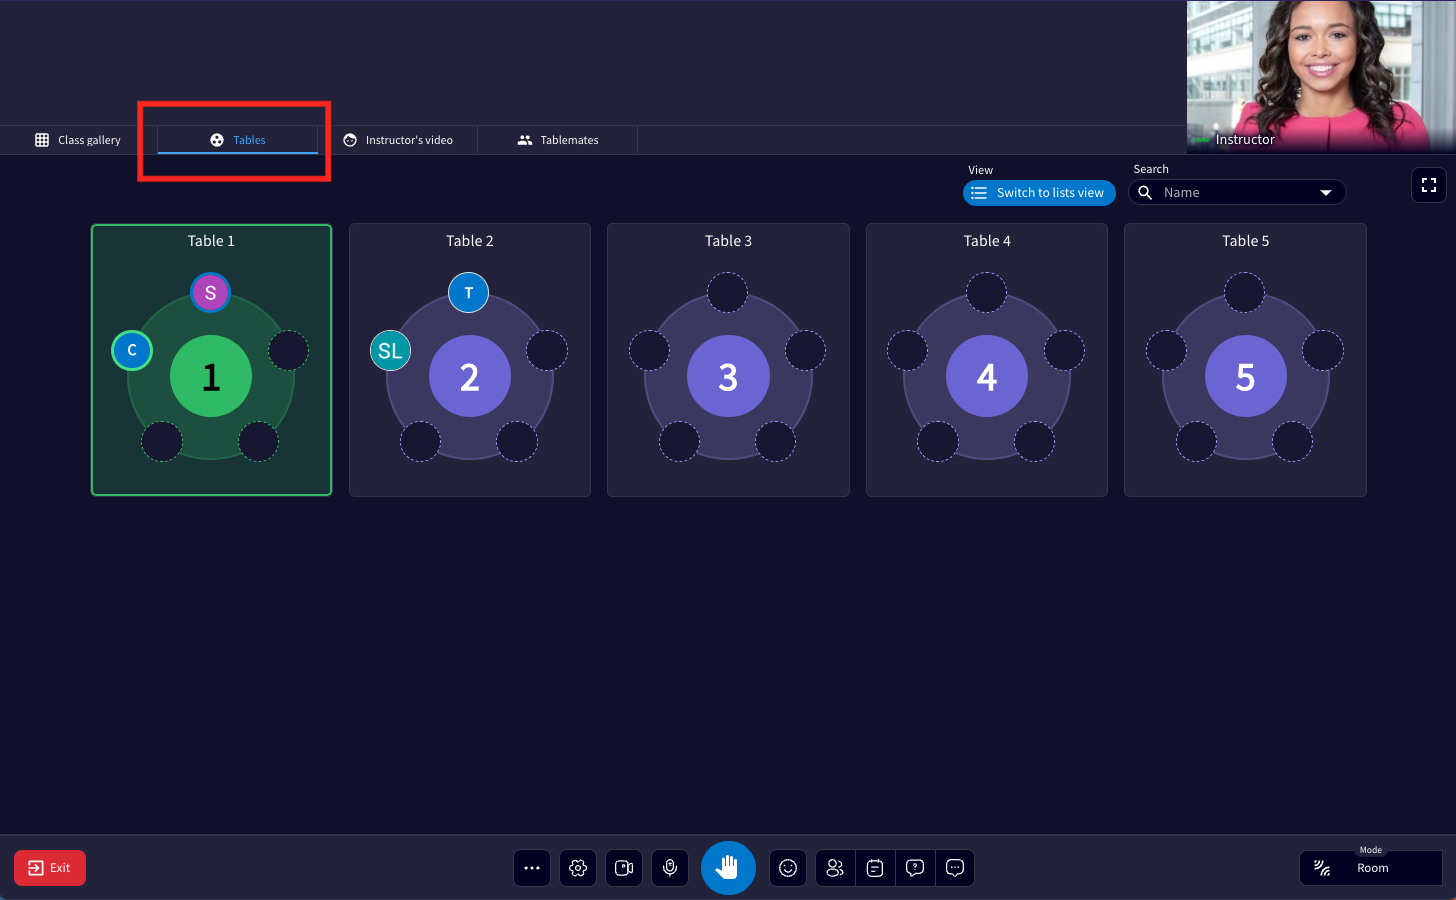Join via the number 3 table circle

tap(728, 376)
